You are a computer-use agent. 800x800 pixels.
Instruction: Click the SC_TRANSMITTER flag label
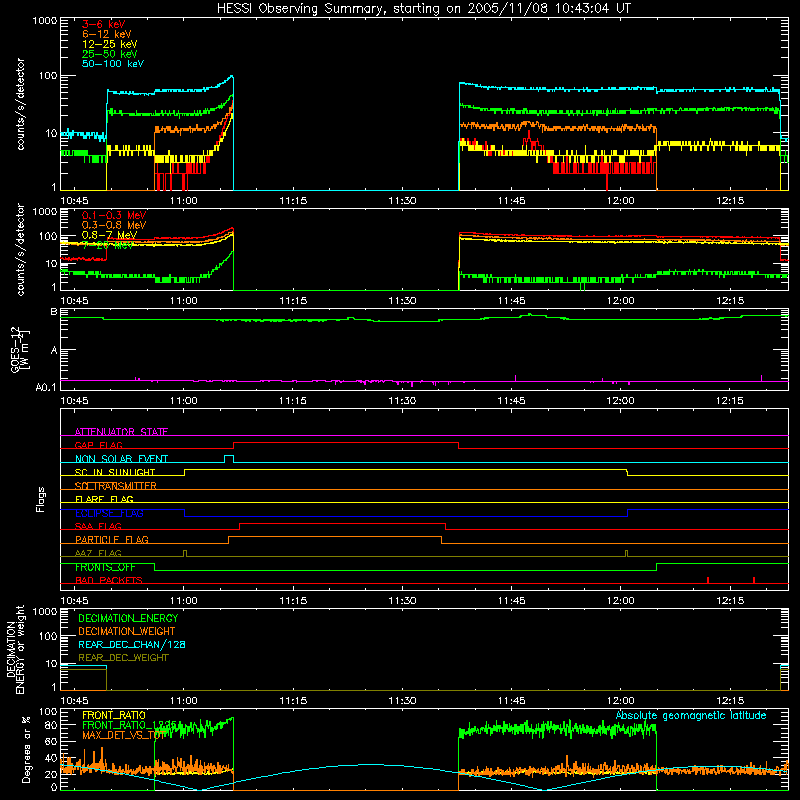[x=115, y=486]
